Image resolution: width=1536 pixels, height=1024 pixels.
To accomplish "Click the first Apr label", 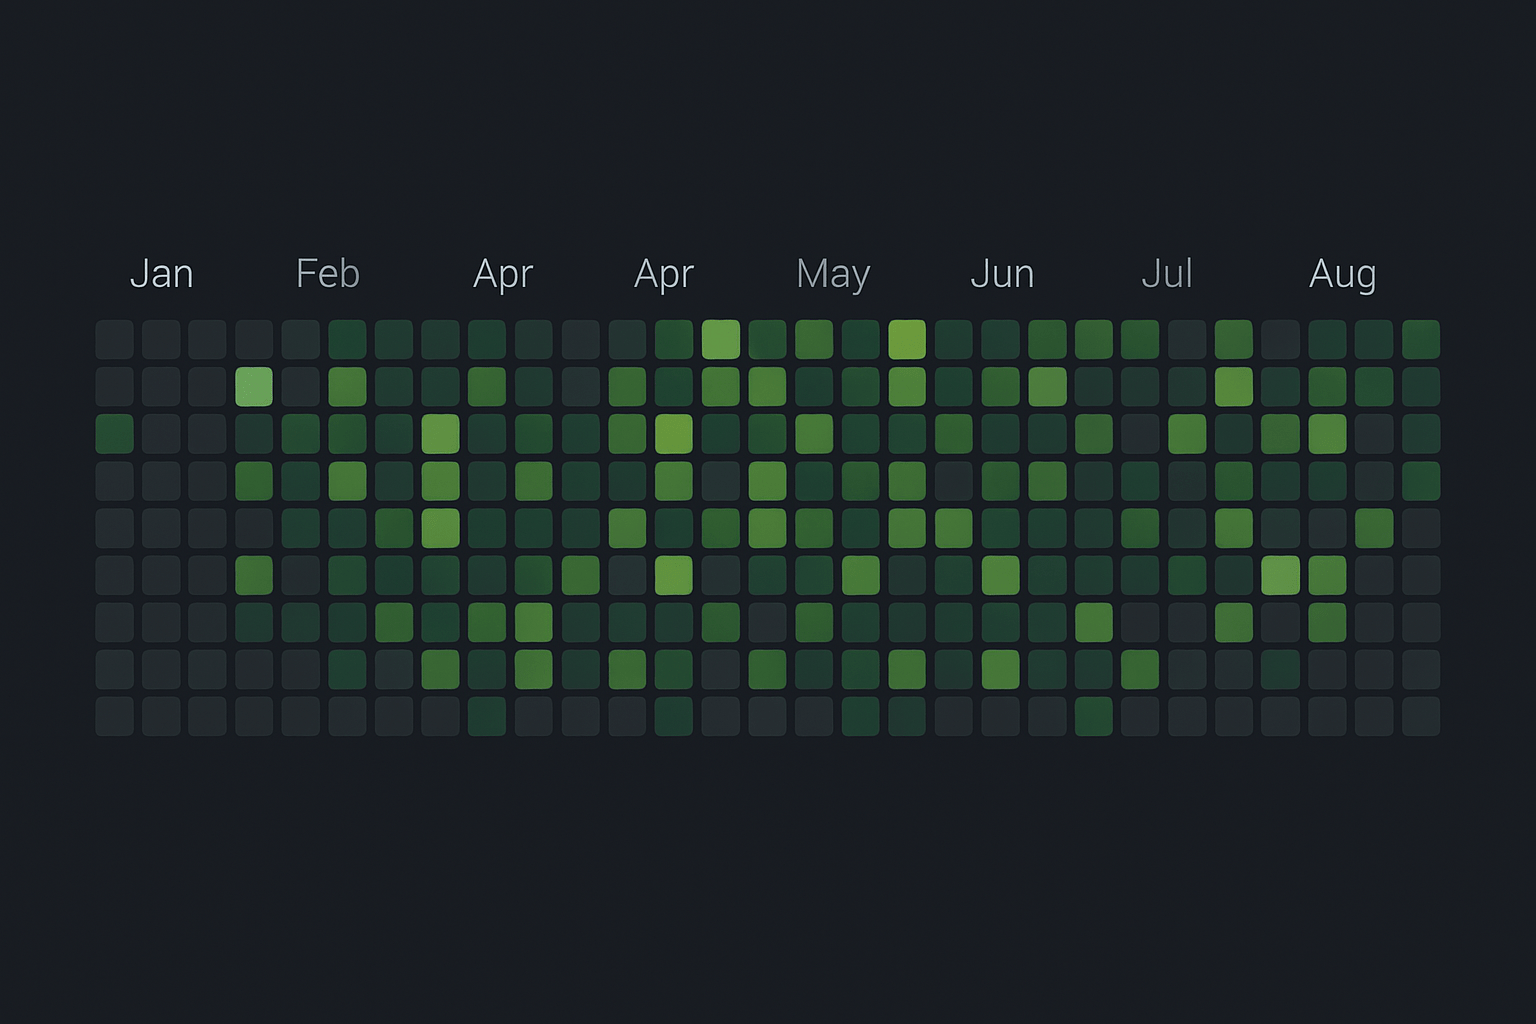I will tap(503, 273).
